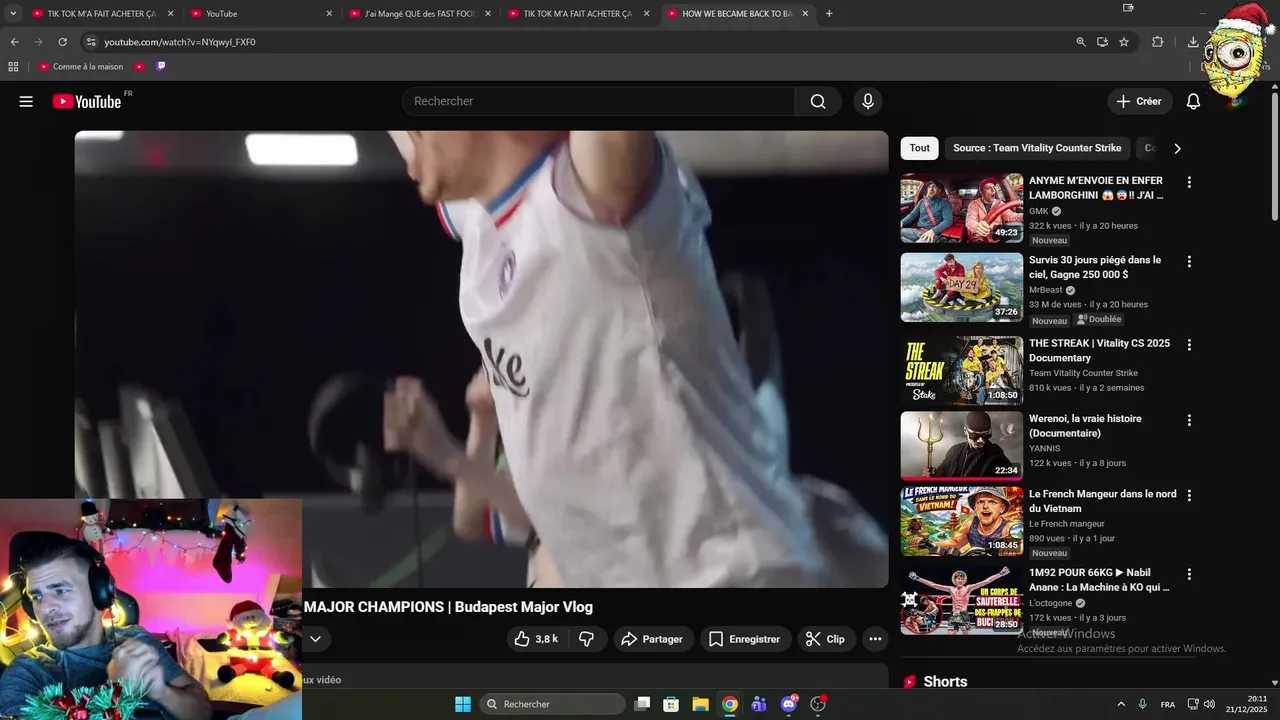The width and height of the screenshot is (1280, 720).
Task: Like the video with 3,8 k likes
Action: [x=536, y=639]
